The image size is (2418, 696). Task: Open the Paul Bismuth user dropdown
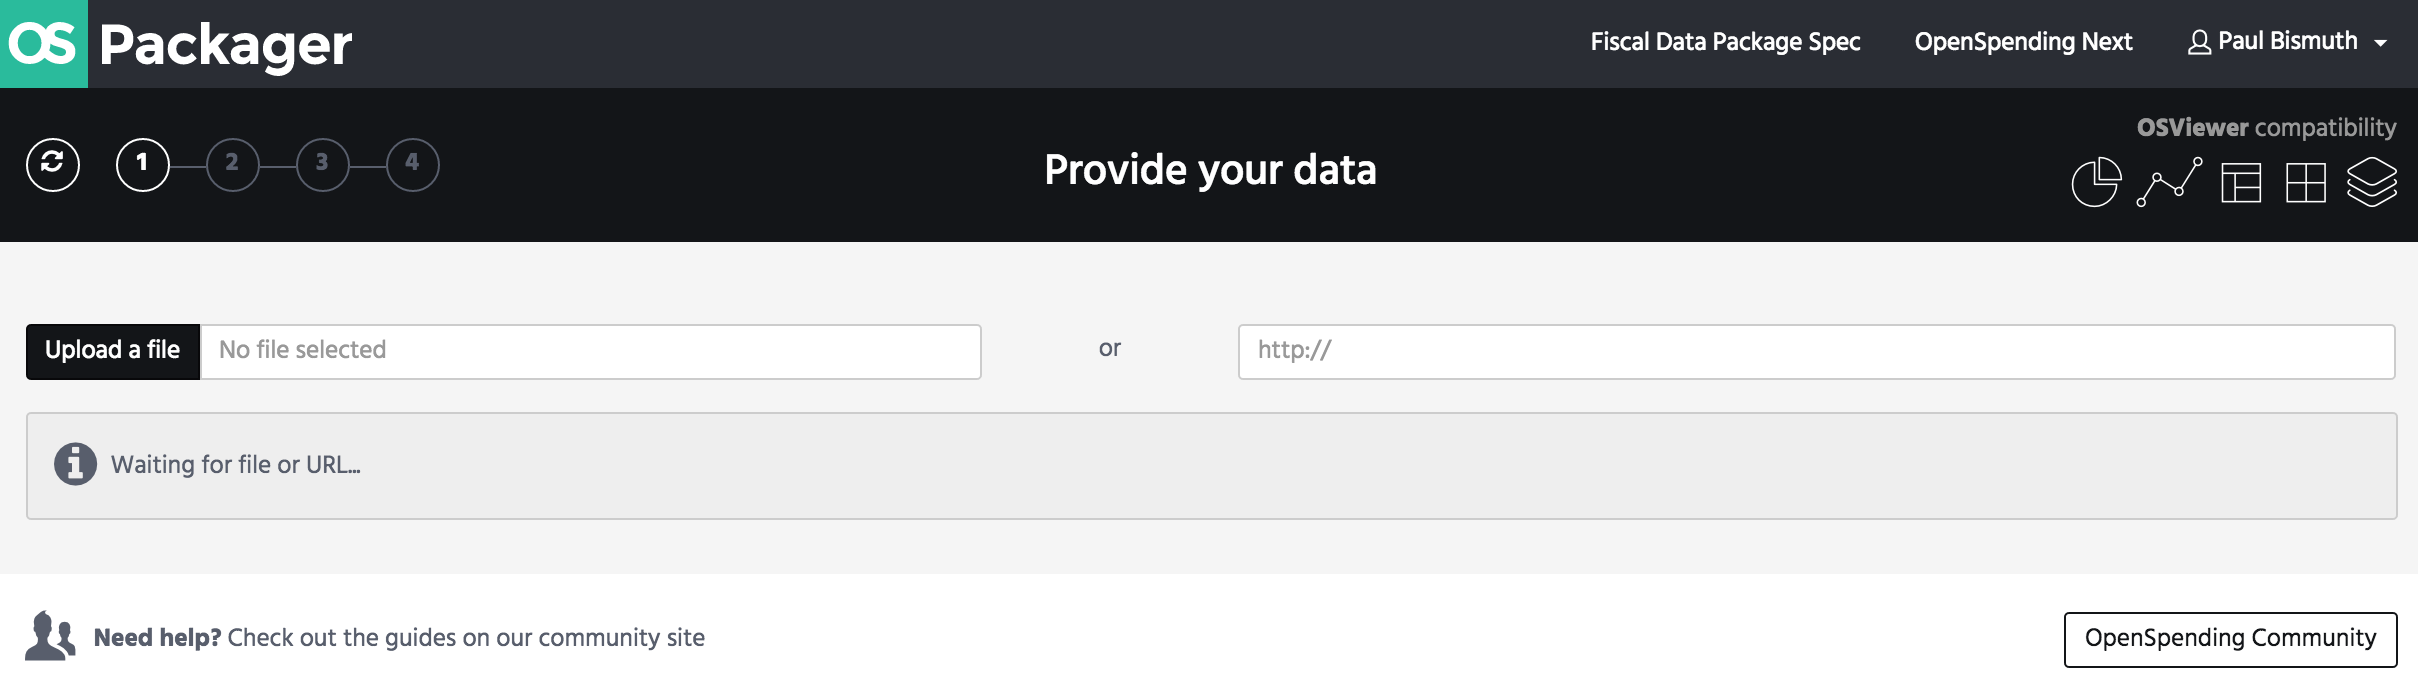[x=2287, y=42]
